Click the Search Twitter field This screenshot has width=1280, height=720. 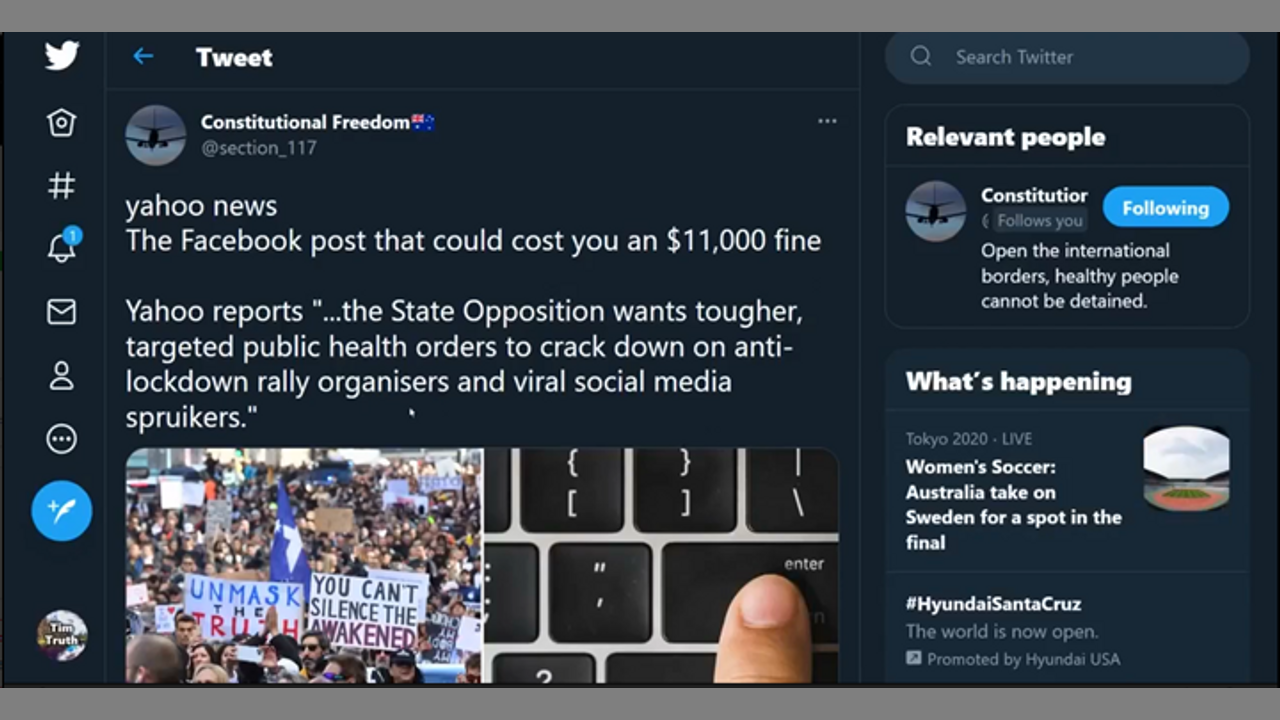(1067, 57)
